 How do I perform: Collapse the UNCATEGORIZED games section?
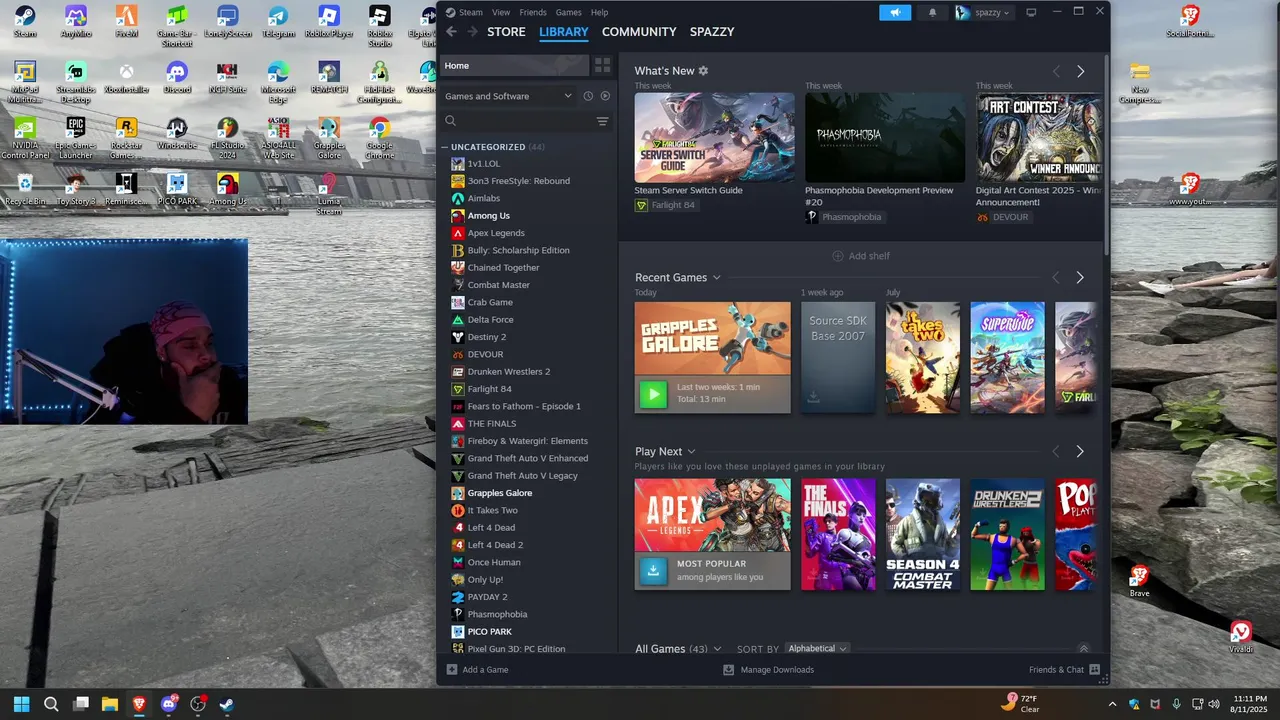pyautogui.click(x=446, y=147)
